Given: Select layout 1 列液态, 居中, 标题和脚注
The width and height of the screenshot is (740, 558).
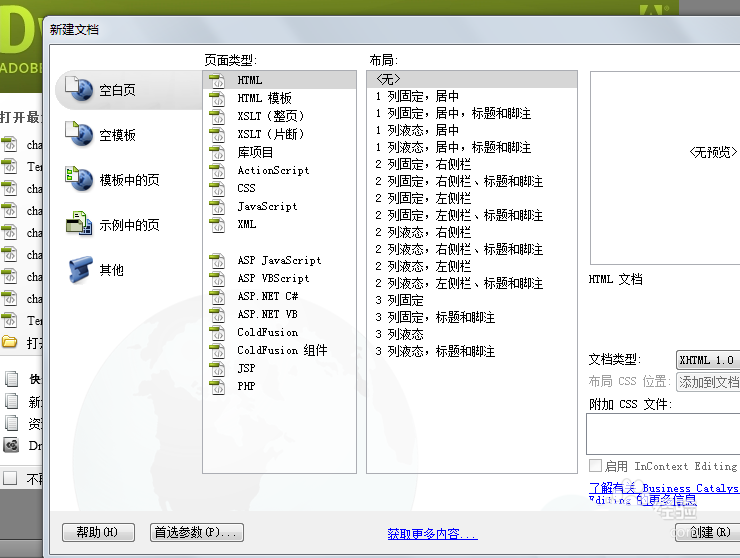Looking at the screenshot, I should [x=472, y=147].
